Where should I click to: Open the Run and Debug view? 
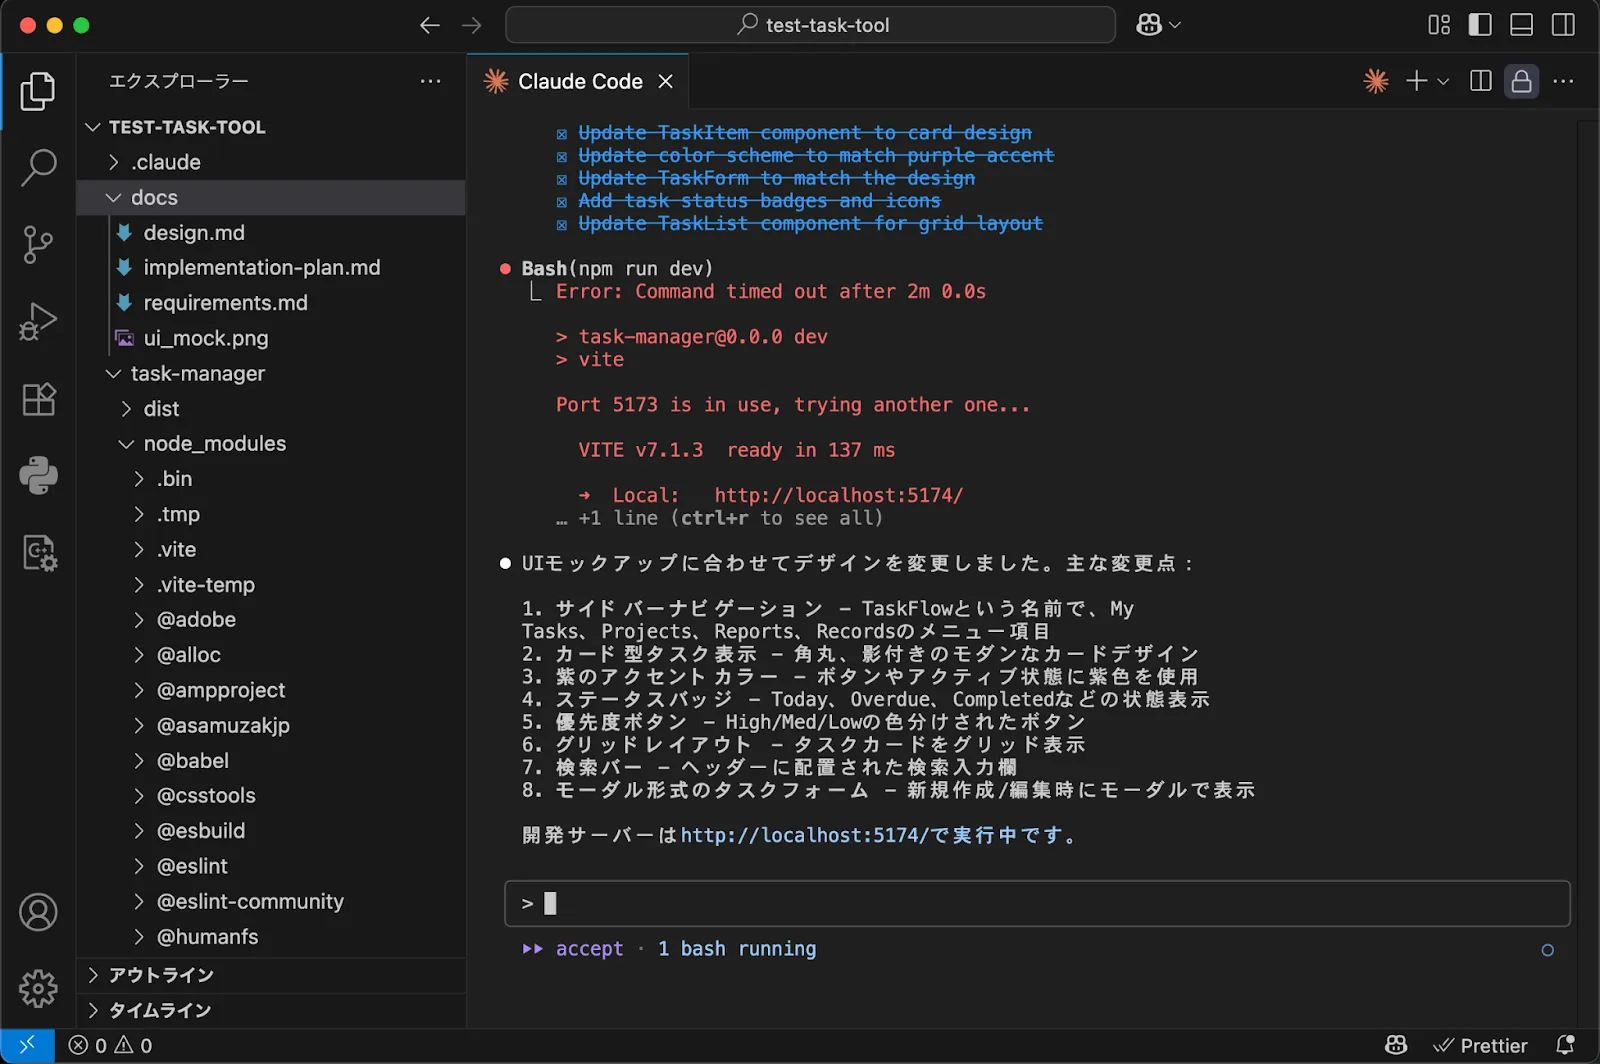pyautogui.click(x=38, y=322)
